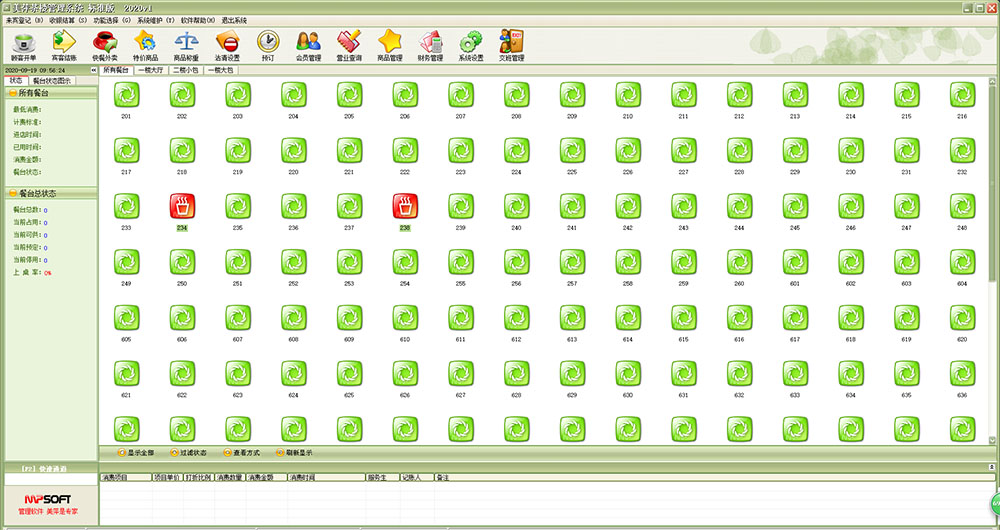
Task: Open 会员管理 member management
Action: (x=308, y=45)
